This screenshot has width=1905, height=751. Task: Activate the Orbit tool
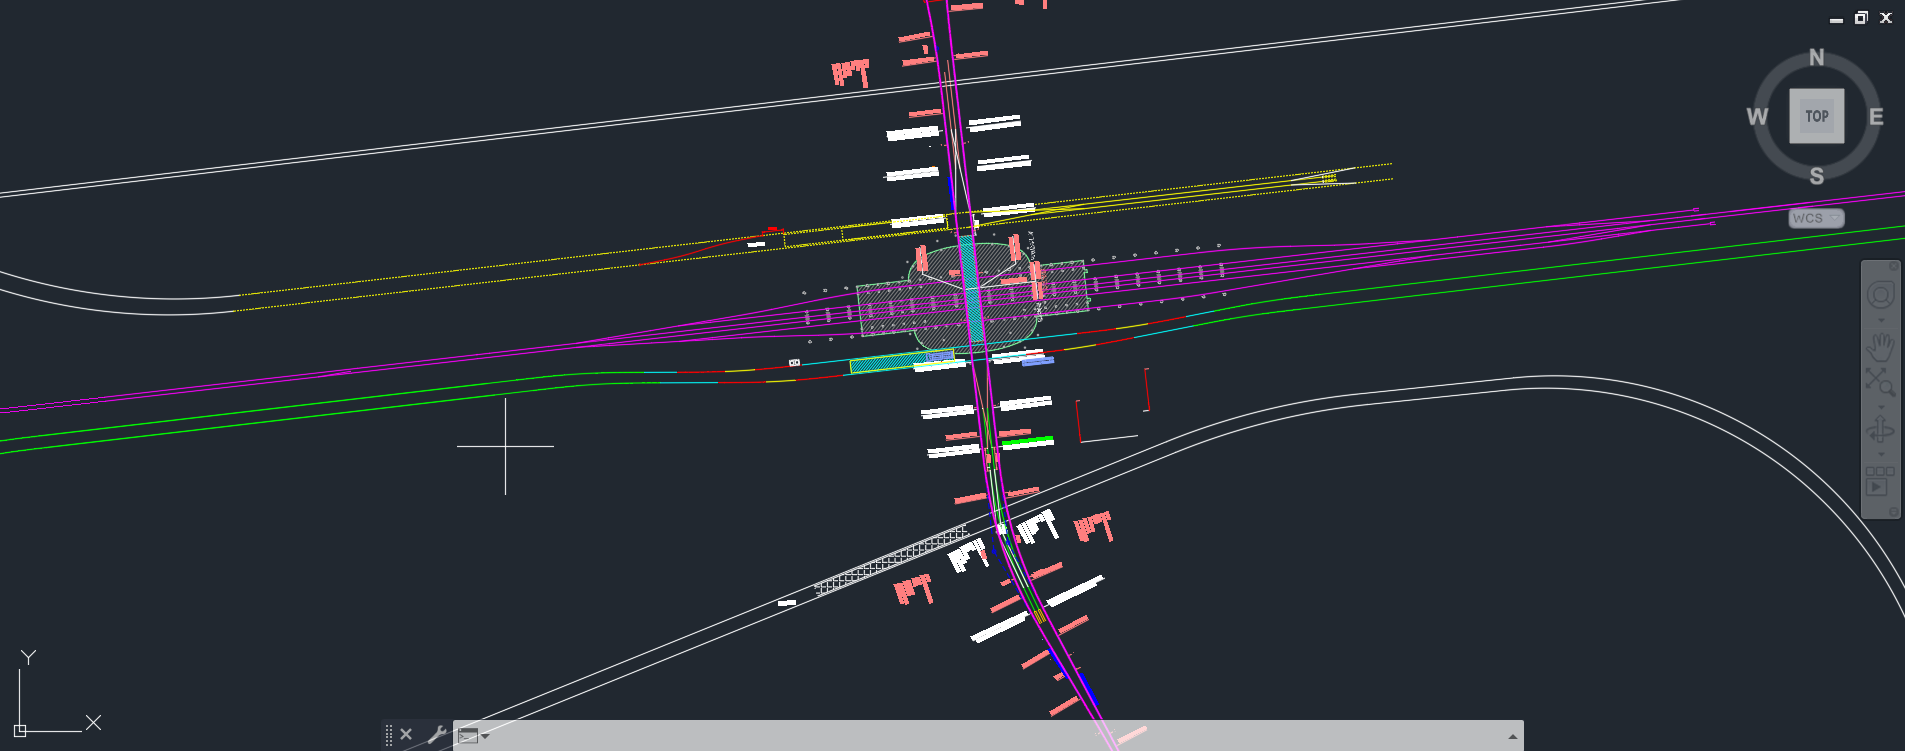[1880, 431]
